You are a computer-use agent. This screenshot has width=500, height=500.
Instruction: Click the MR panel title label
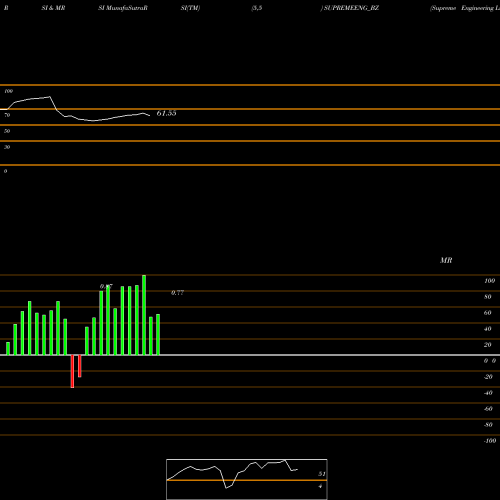click(446, 260)
